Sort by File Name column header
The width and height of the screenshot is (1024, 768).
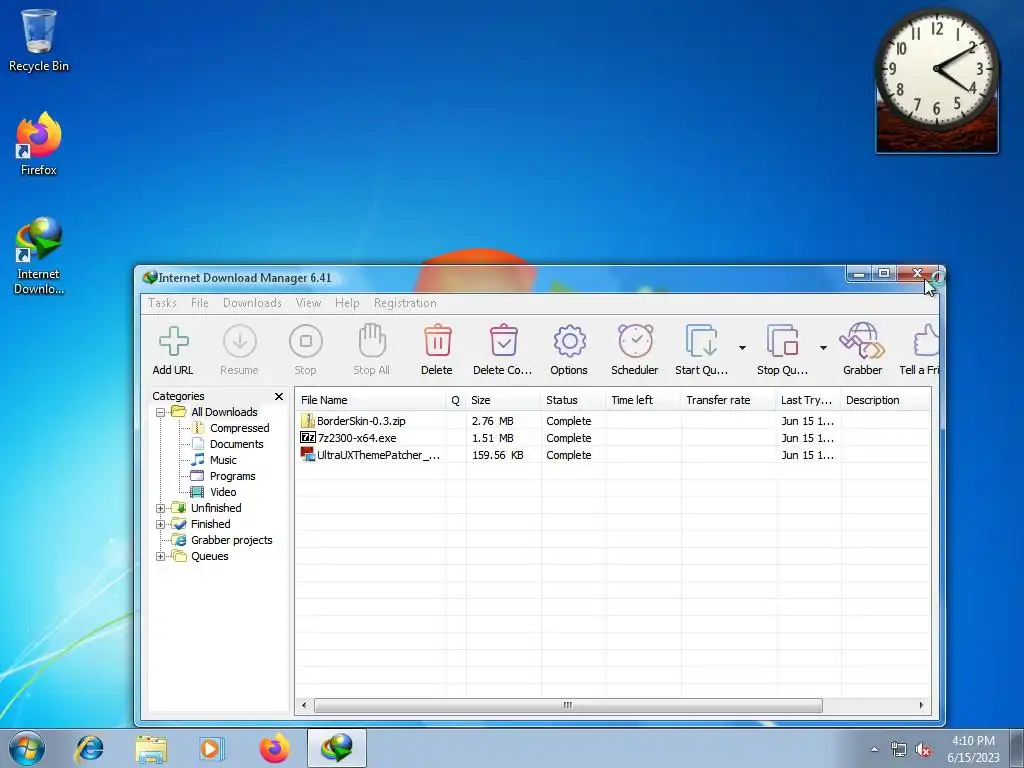click(370, 400)
